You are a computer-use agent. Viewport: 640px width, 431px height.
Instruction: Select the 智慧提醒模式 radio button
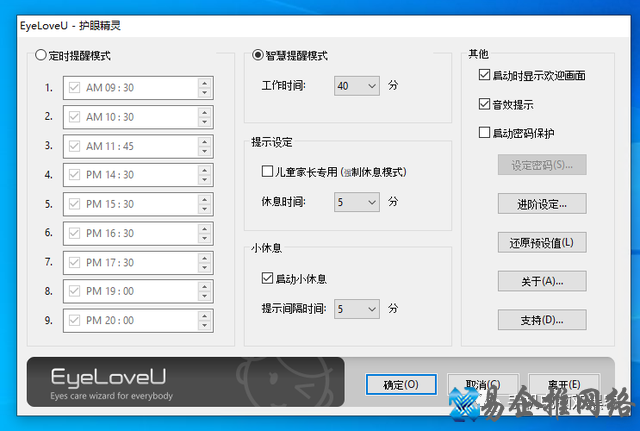(x=258, y=56)
